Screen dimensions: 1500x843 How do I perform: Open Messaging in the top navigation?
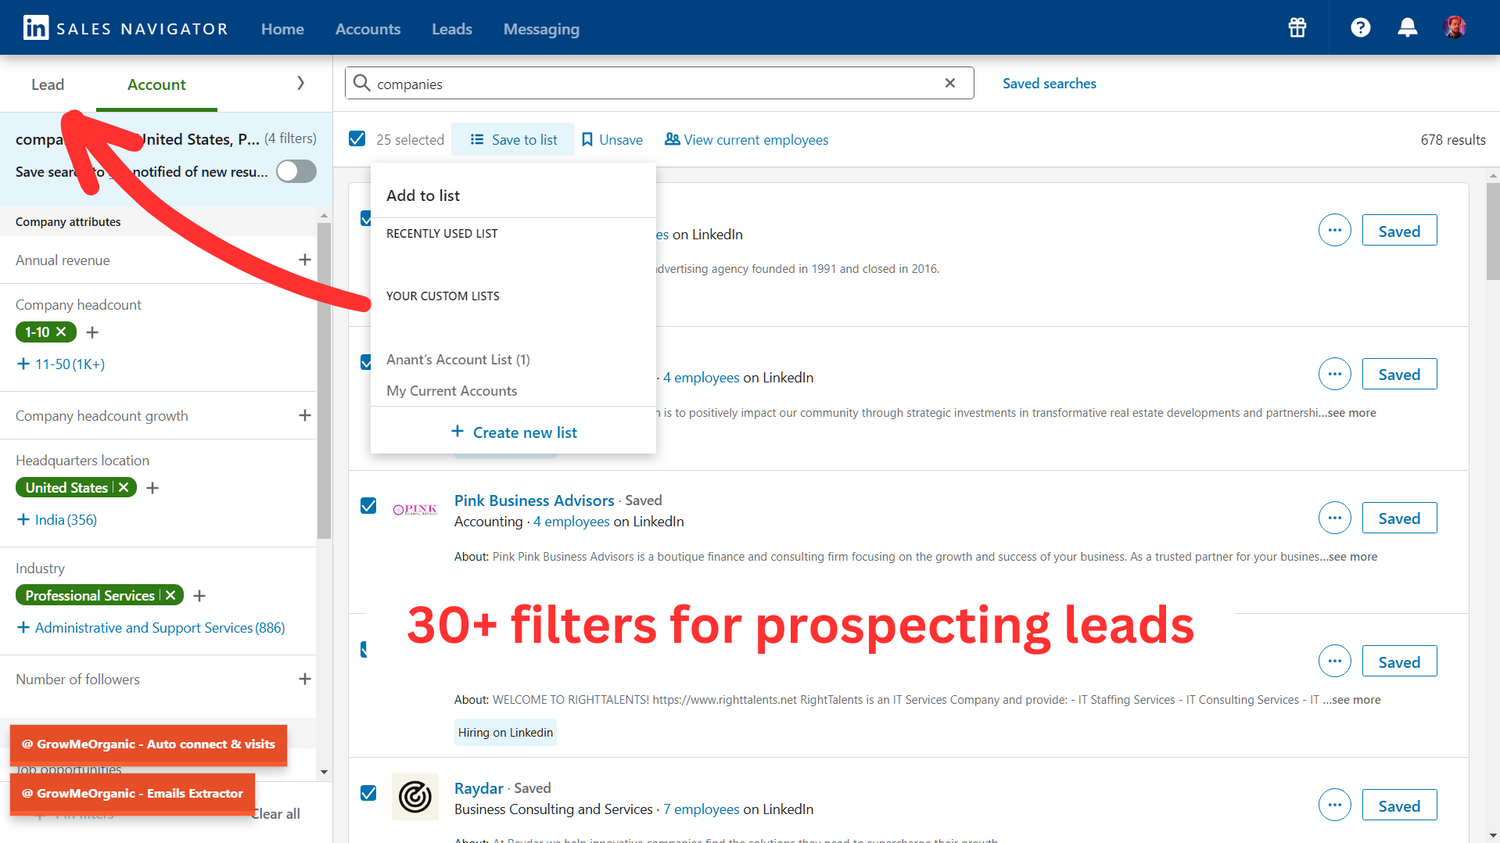pos(541,29)
